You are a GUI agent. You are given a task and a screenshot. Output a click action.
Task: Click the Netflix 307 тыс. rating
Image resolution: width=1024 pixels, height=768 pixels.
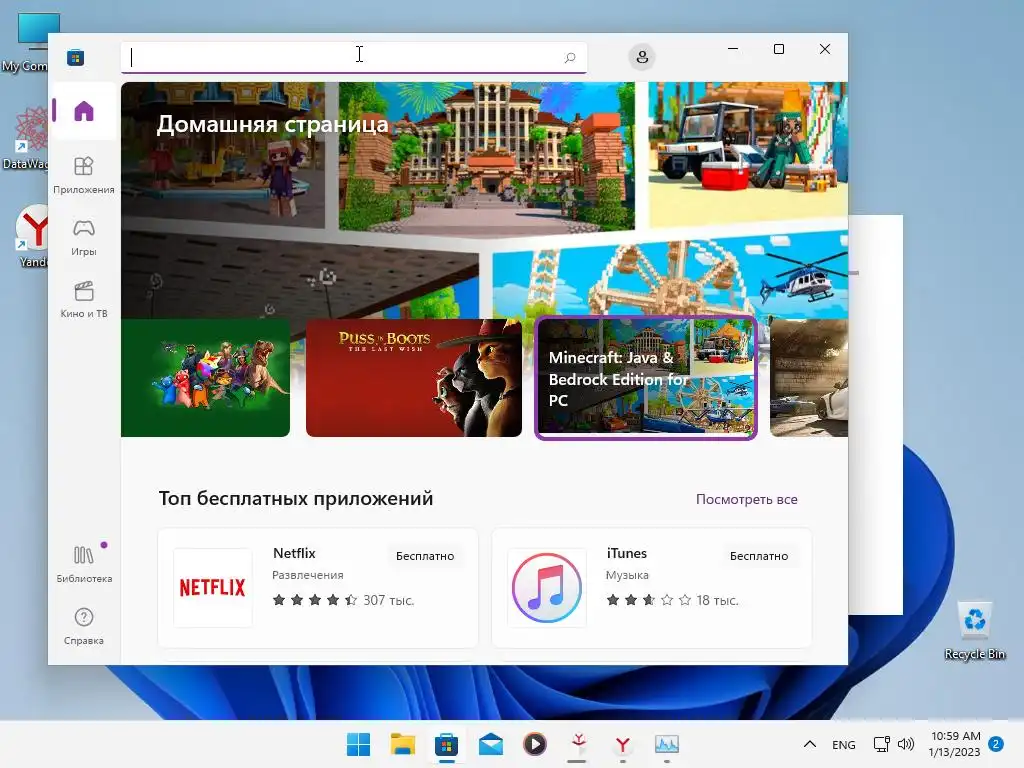[x=343, y=600]
